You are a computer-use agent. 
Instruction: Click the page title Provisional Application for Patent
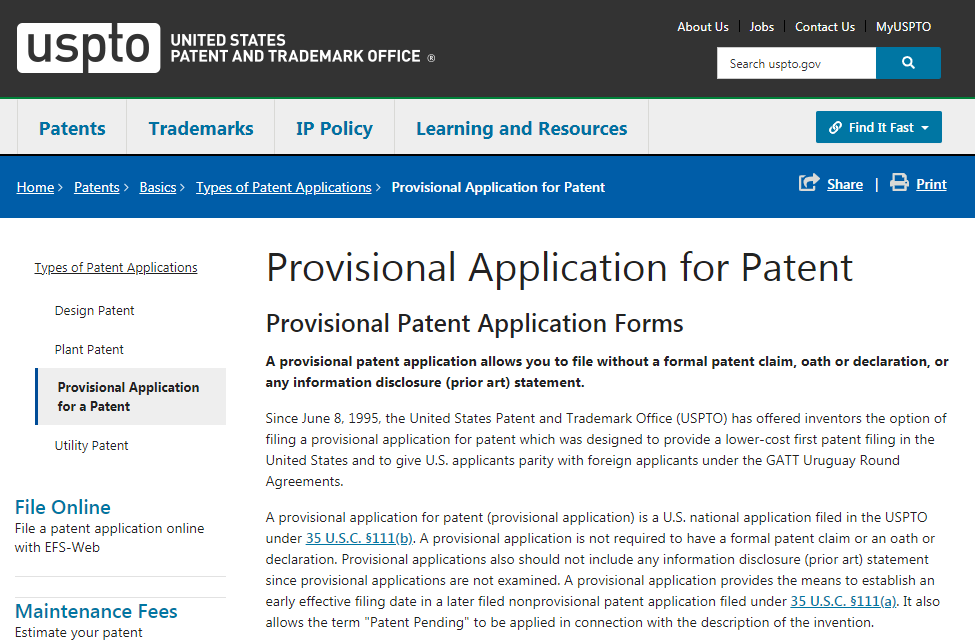coord(559,268)
